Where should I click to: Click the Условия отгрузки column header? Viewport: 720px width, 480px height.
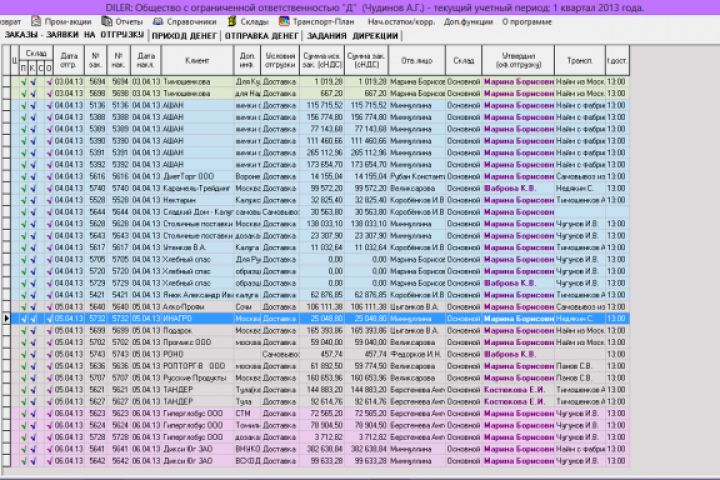(280, 60)
